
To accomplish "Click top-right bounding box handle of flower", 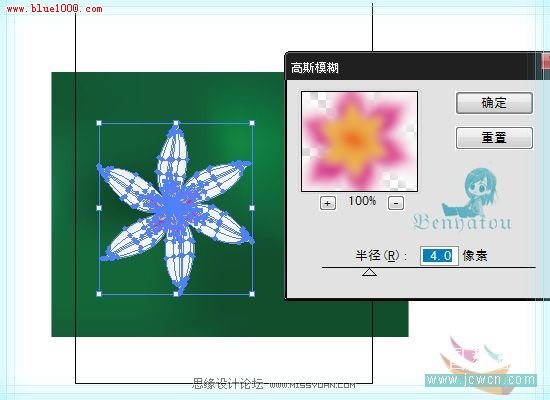I will [252, 123].
